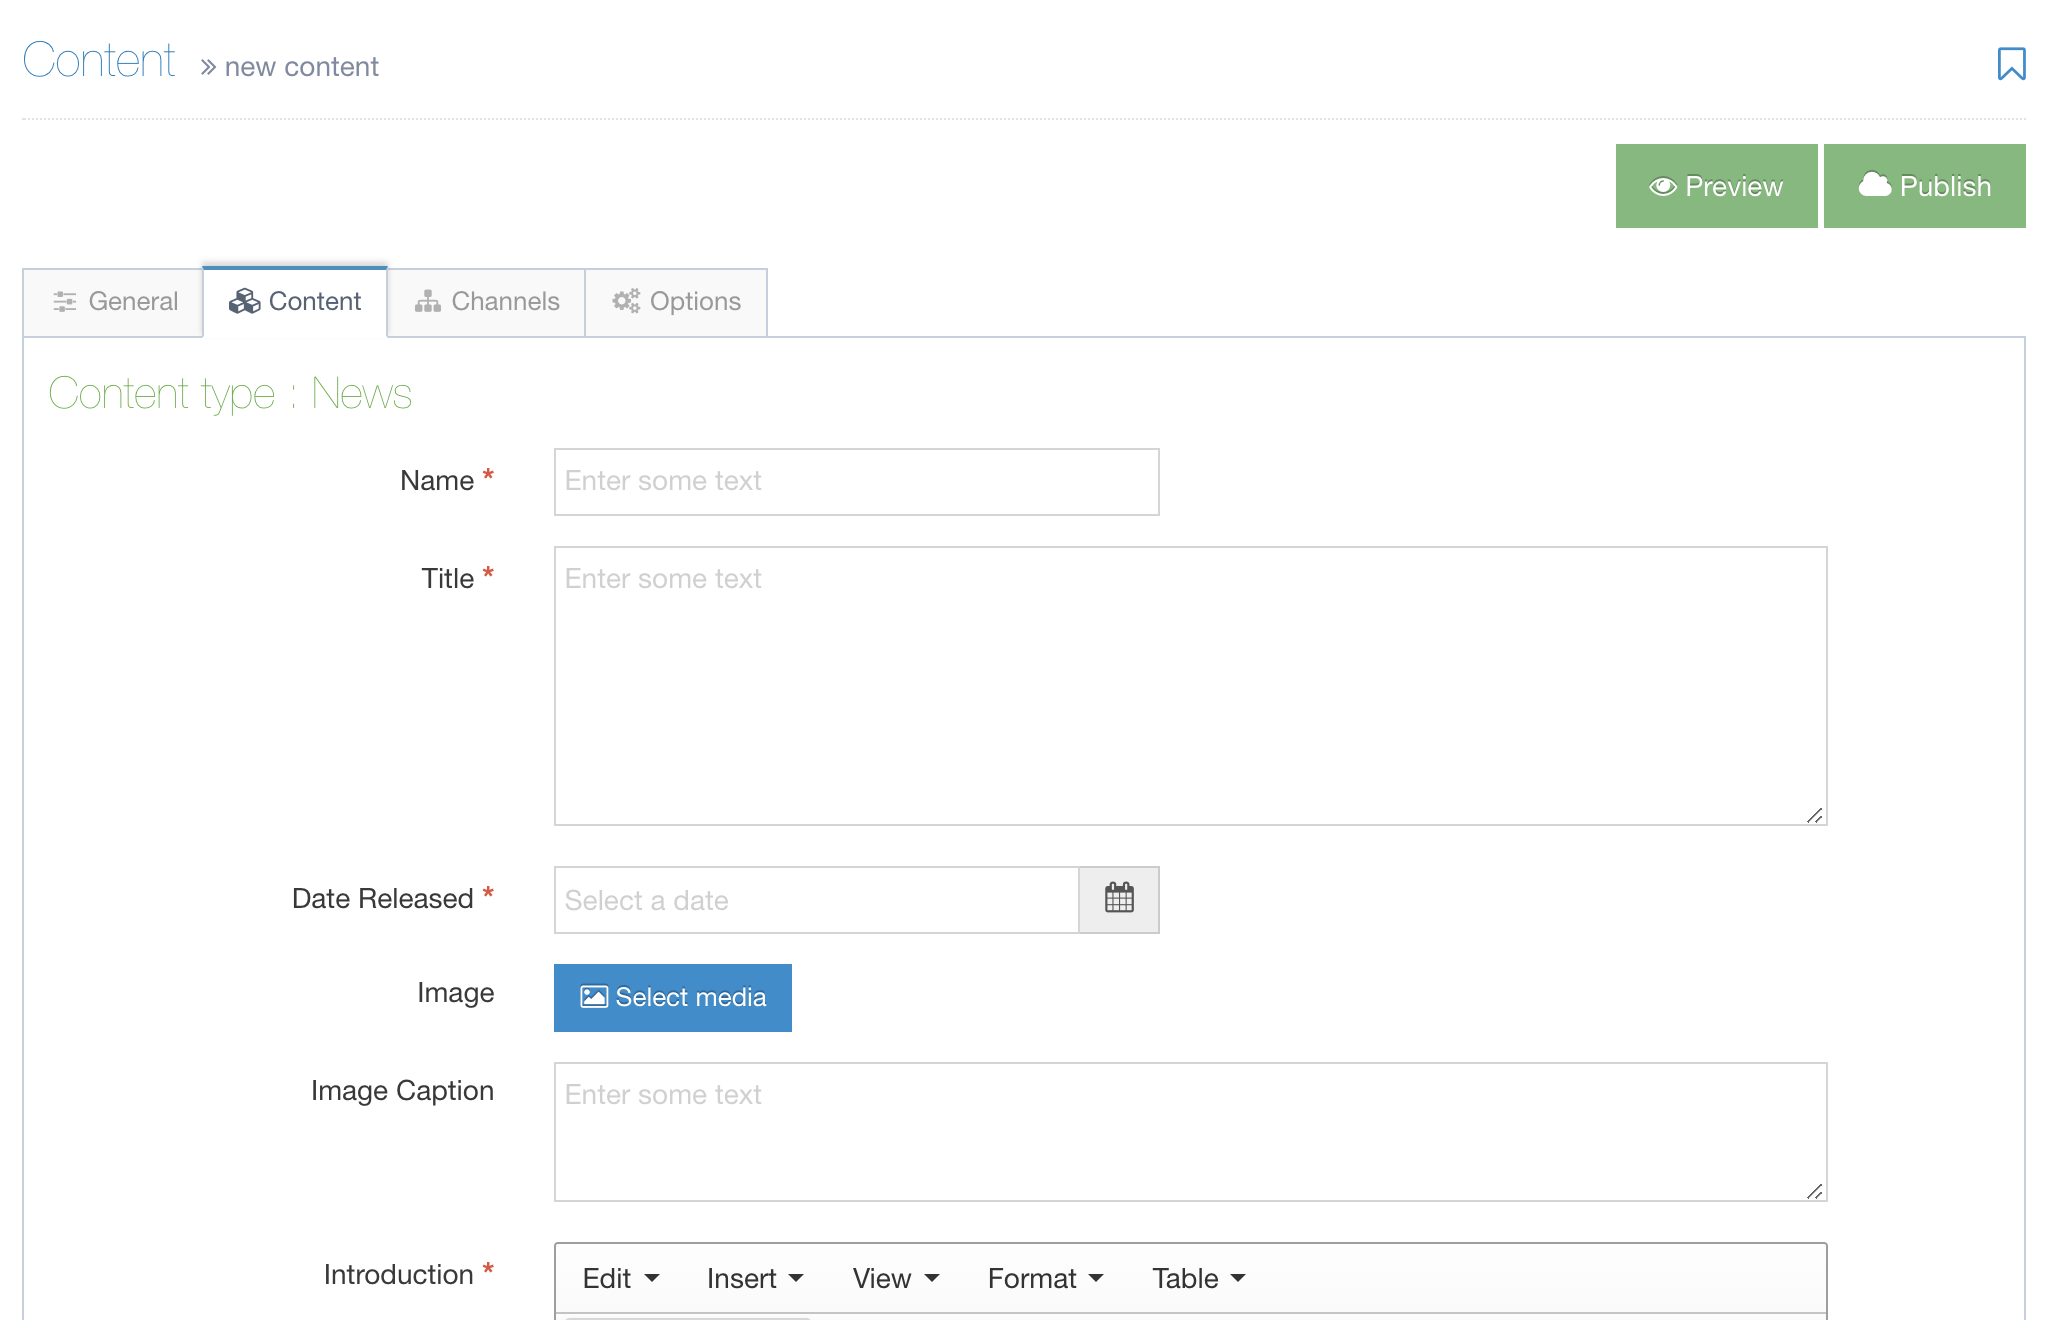The image size is (2048, 1320).
Task: Click the Date Released input field
Action: [x=816, y=899]
